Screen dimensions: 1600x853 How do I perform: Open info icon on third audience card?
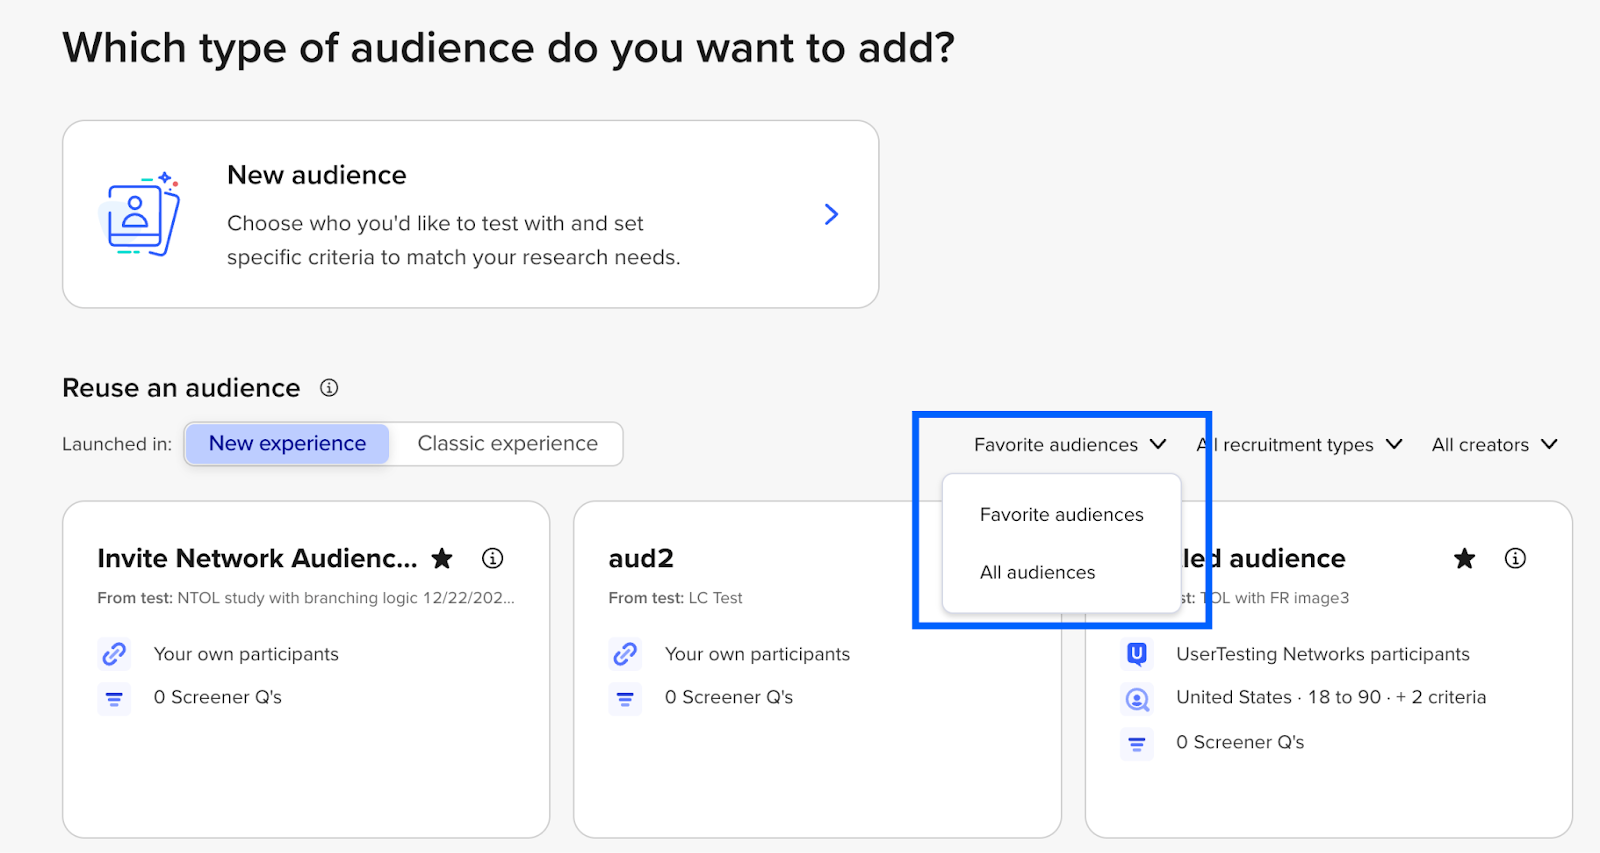(1515, 559)
